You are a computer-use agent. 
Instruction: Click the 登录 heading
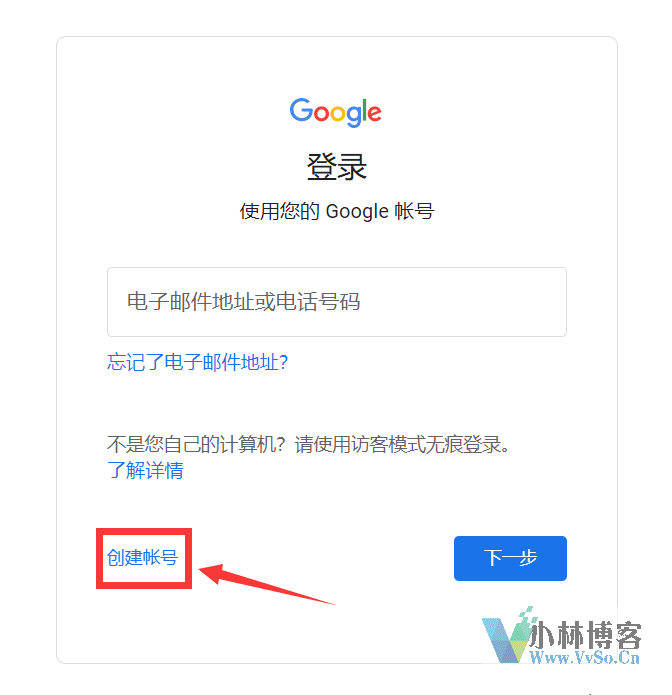[x=337, y=167]
